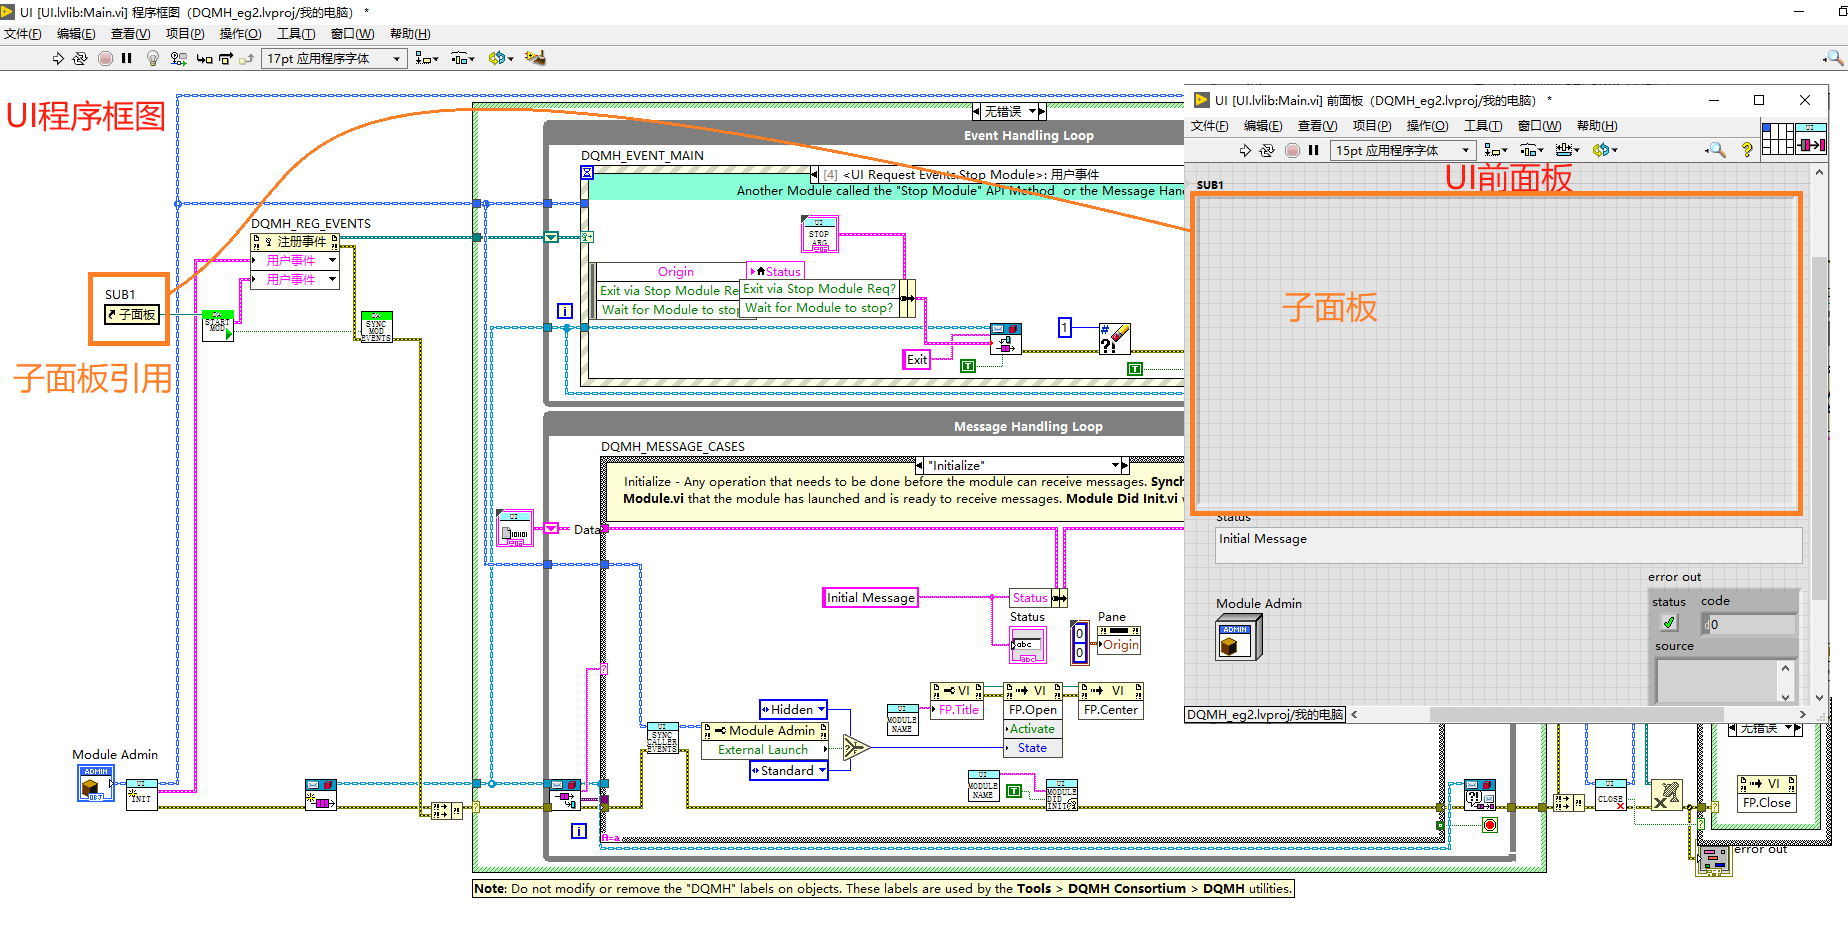Viewport: 1848px width, 930px height.
Task: Open 查看(V) menu in block diagram window
Action: click(130, 34)
